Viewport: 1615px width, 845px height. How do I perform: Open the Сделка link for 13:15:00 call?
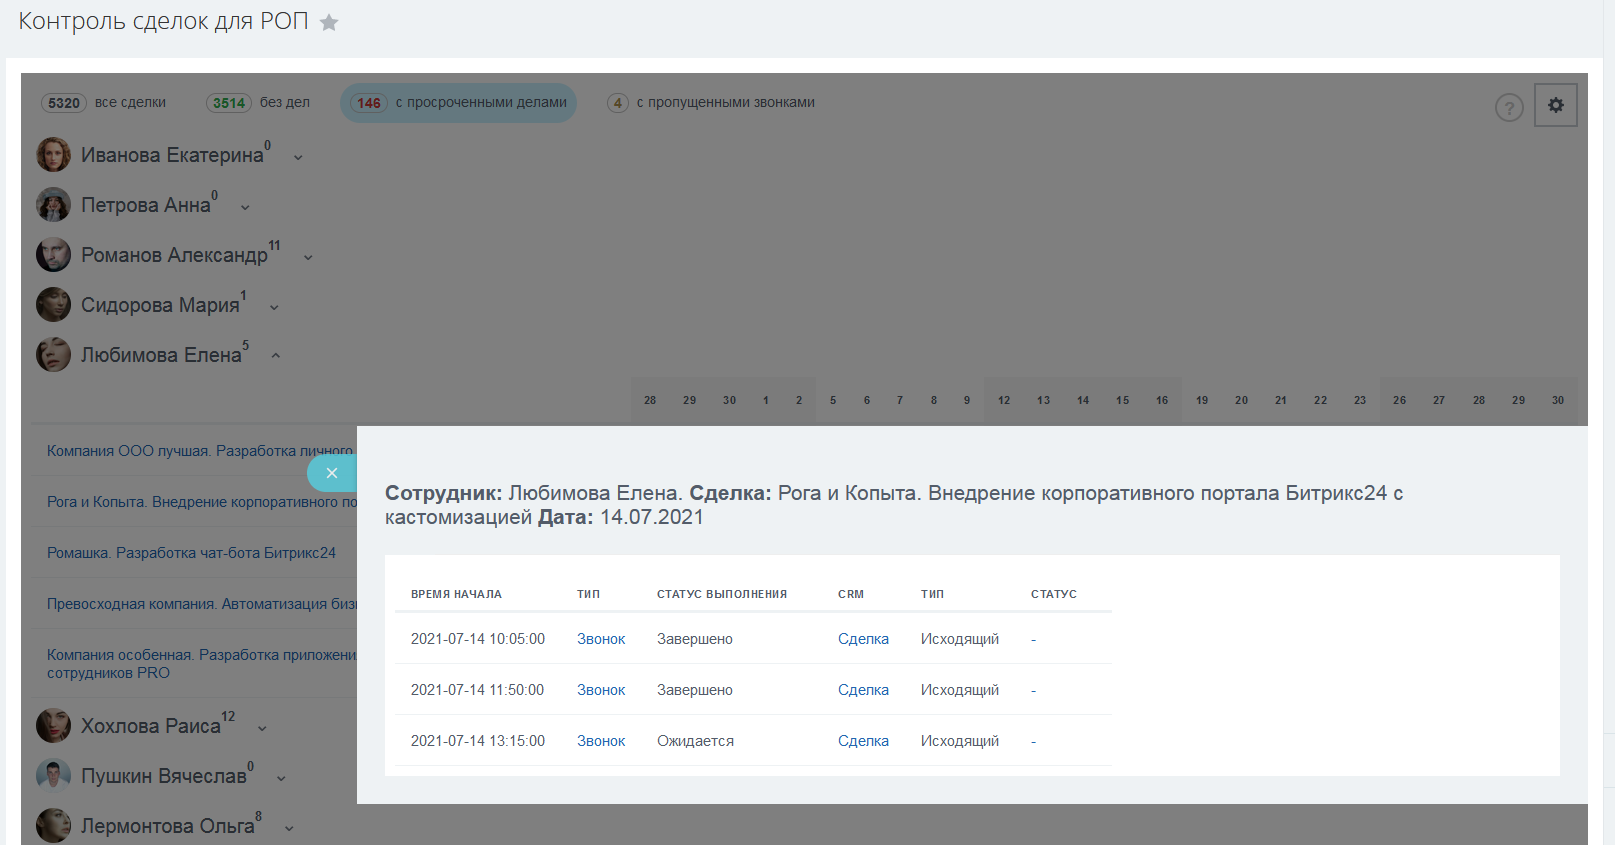click(x=863, y=741)
